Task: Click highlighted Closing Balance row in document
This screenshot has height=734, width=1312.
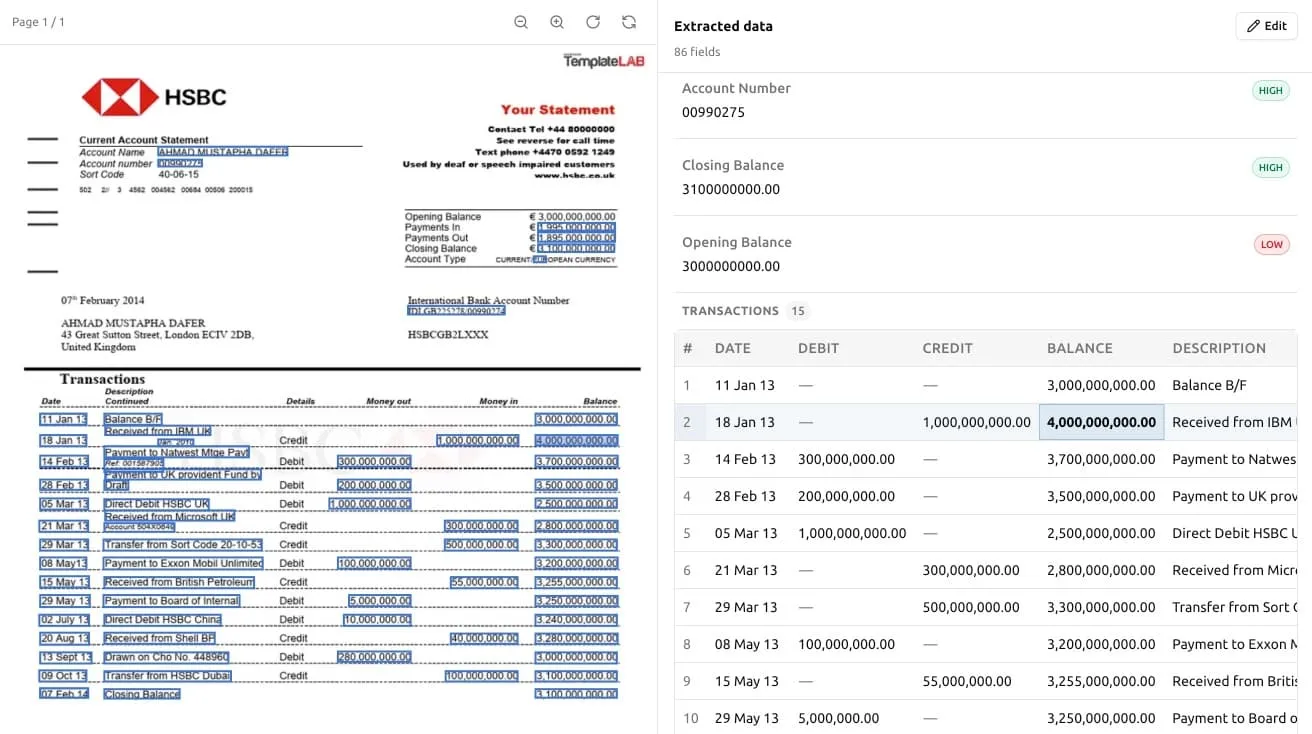Action: click(141, 694)
